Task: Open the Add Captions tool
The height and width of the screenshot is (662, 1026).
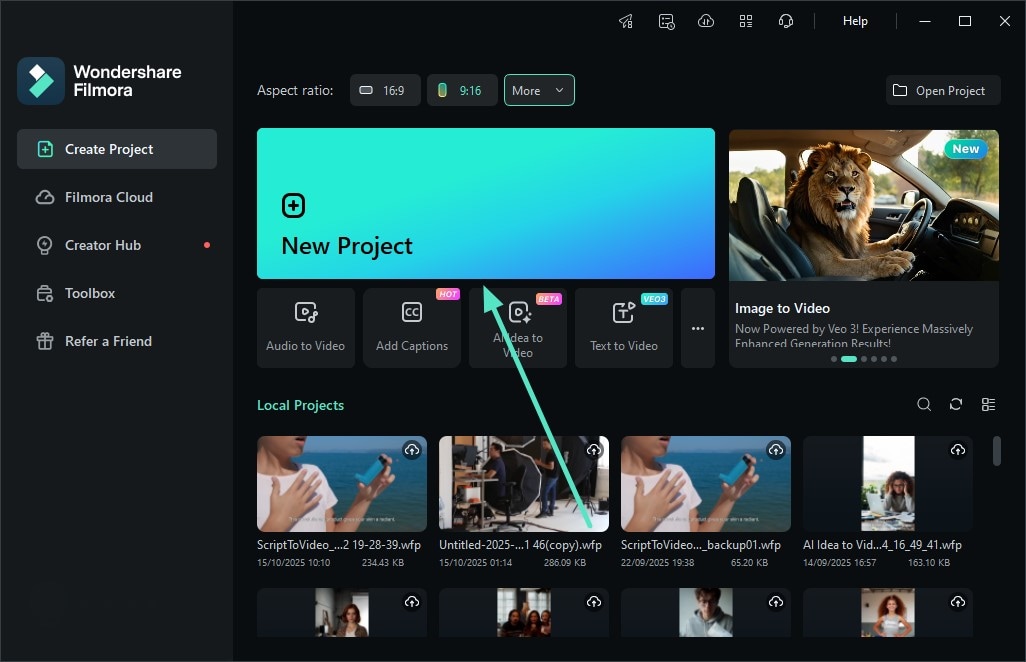Action: [x=411, y=327]
